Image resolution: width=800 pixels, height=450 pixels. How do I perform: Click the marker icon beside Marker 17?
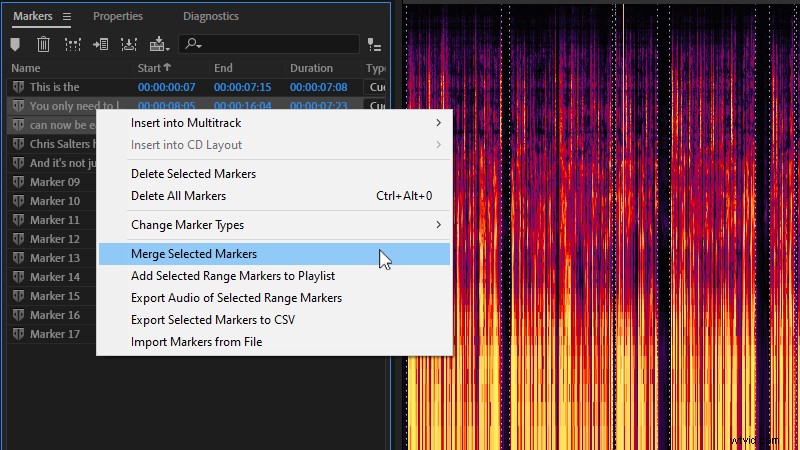pyautogui.click(x=18, y=334)
